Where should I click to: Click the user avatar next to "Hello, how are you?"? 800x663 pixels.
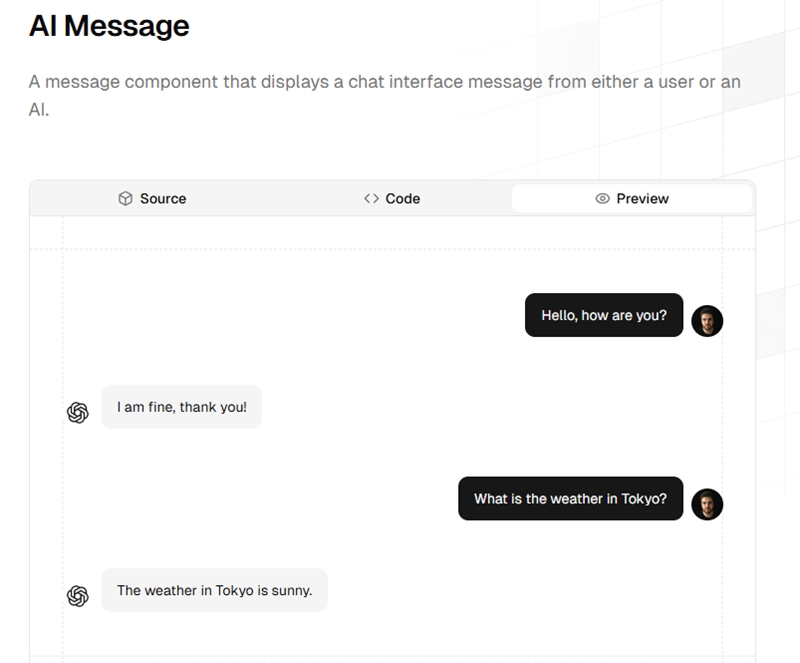[x=707, y=321]
